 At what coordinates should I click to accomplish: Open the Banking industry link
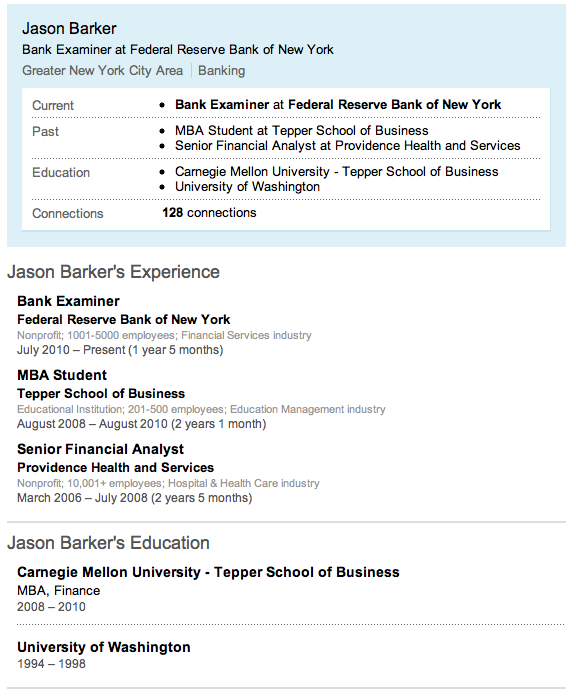[221, 71]
